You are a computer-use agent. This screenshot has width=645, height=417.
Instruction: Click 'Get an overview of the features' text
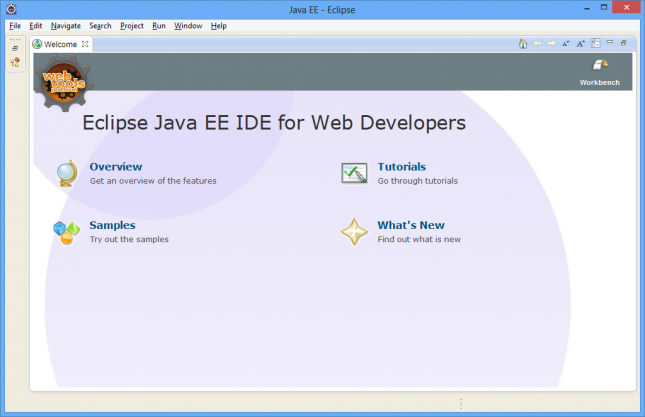click(x=153, y=181)
